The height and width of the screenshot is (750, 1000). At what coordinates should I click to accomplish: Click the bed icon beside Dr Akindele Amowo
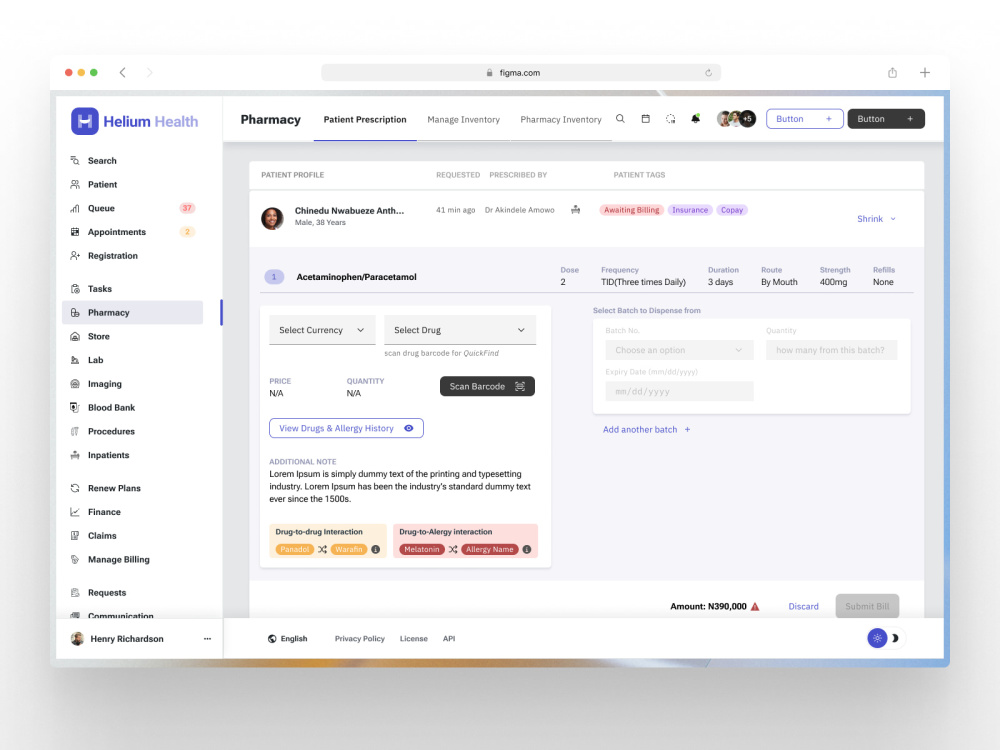pyautogui.click(x=575, y=210)
